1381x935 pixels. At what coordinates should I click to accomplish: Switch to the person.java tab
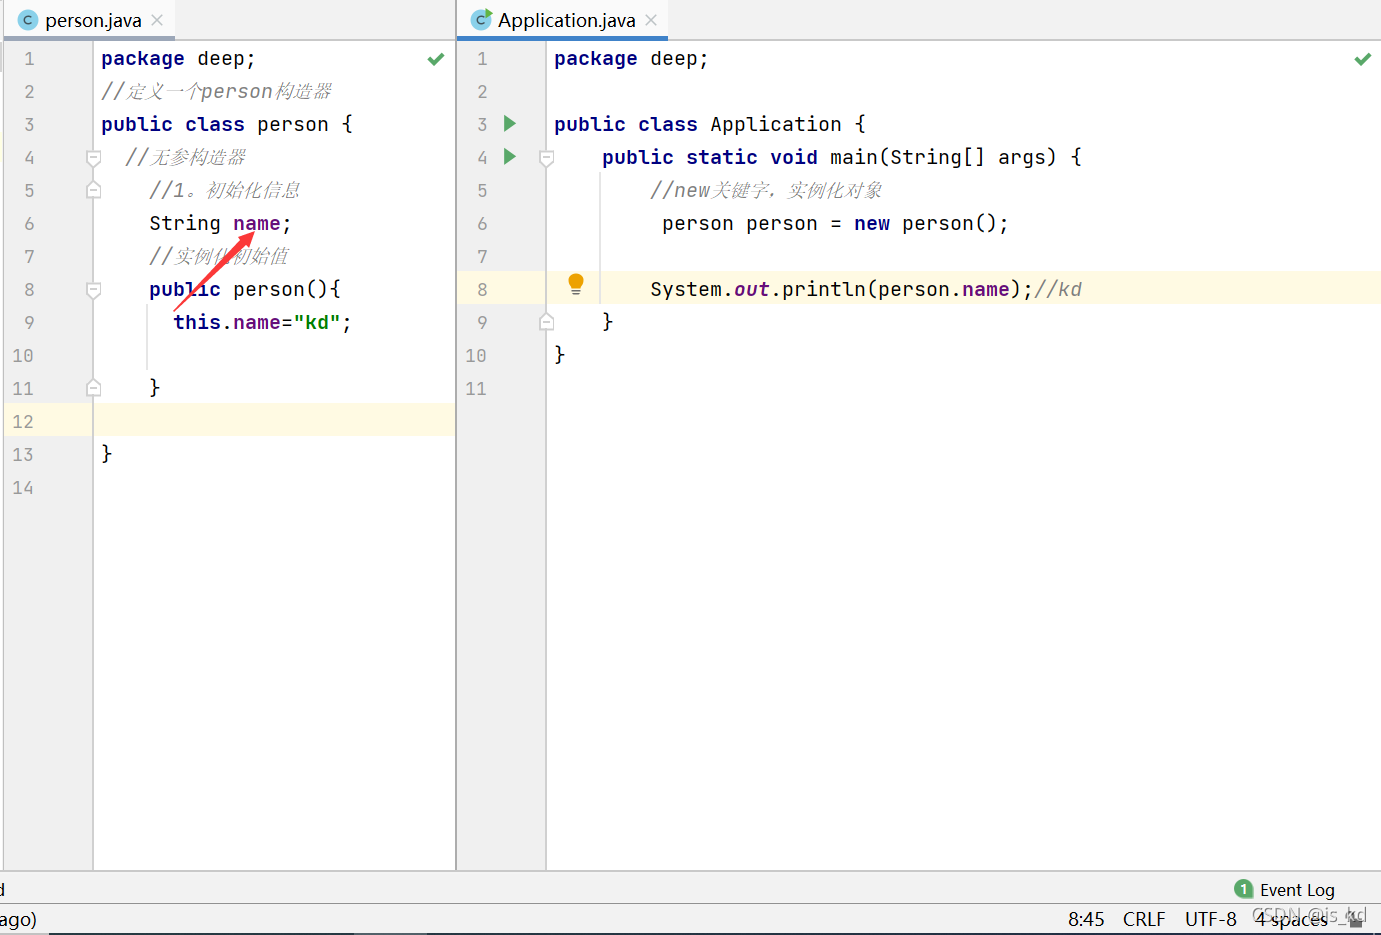click(93, 20)
